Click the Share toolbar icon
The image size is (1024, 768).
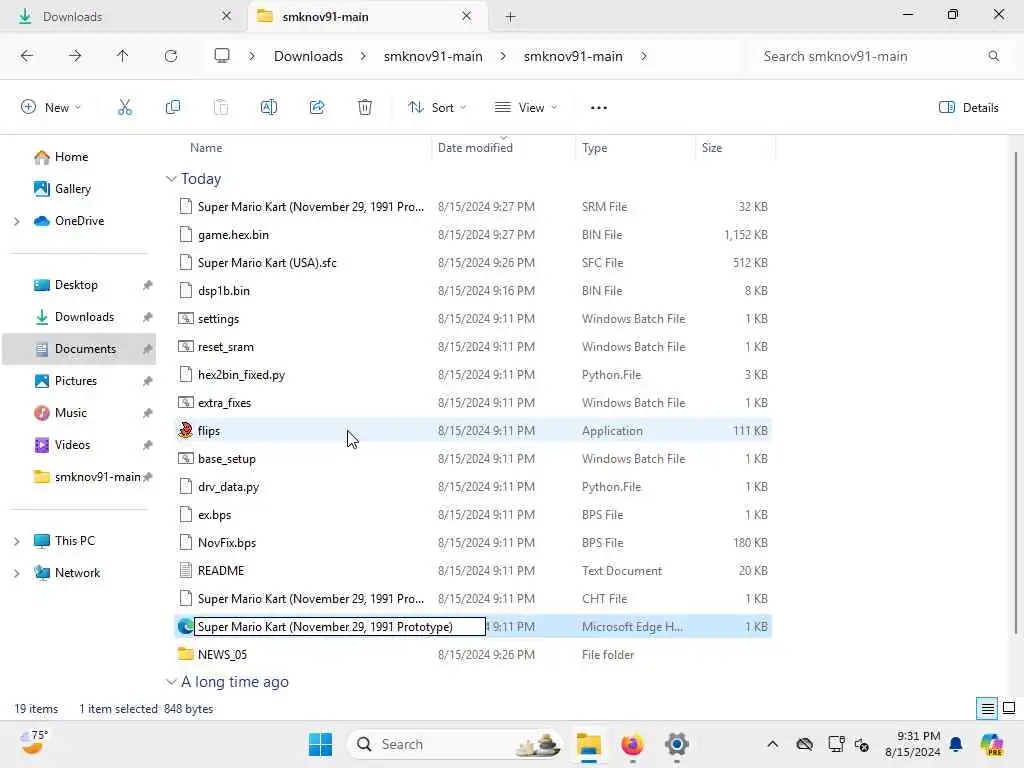317,108
